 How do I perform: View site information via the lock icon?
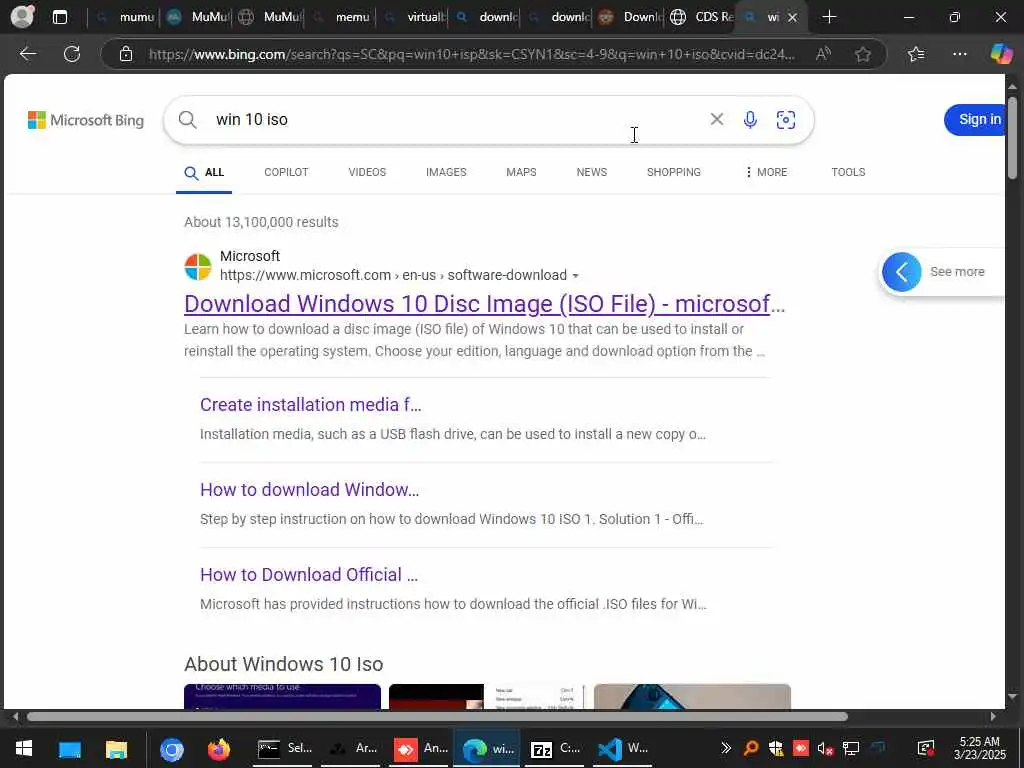(126, 54)
